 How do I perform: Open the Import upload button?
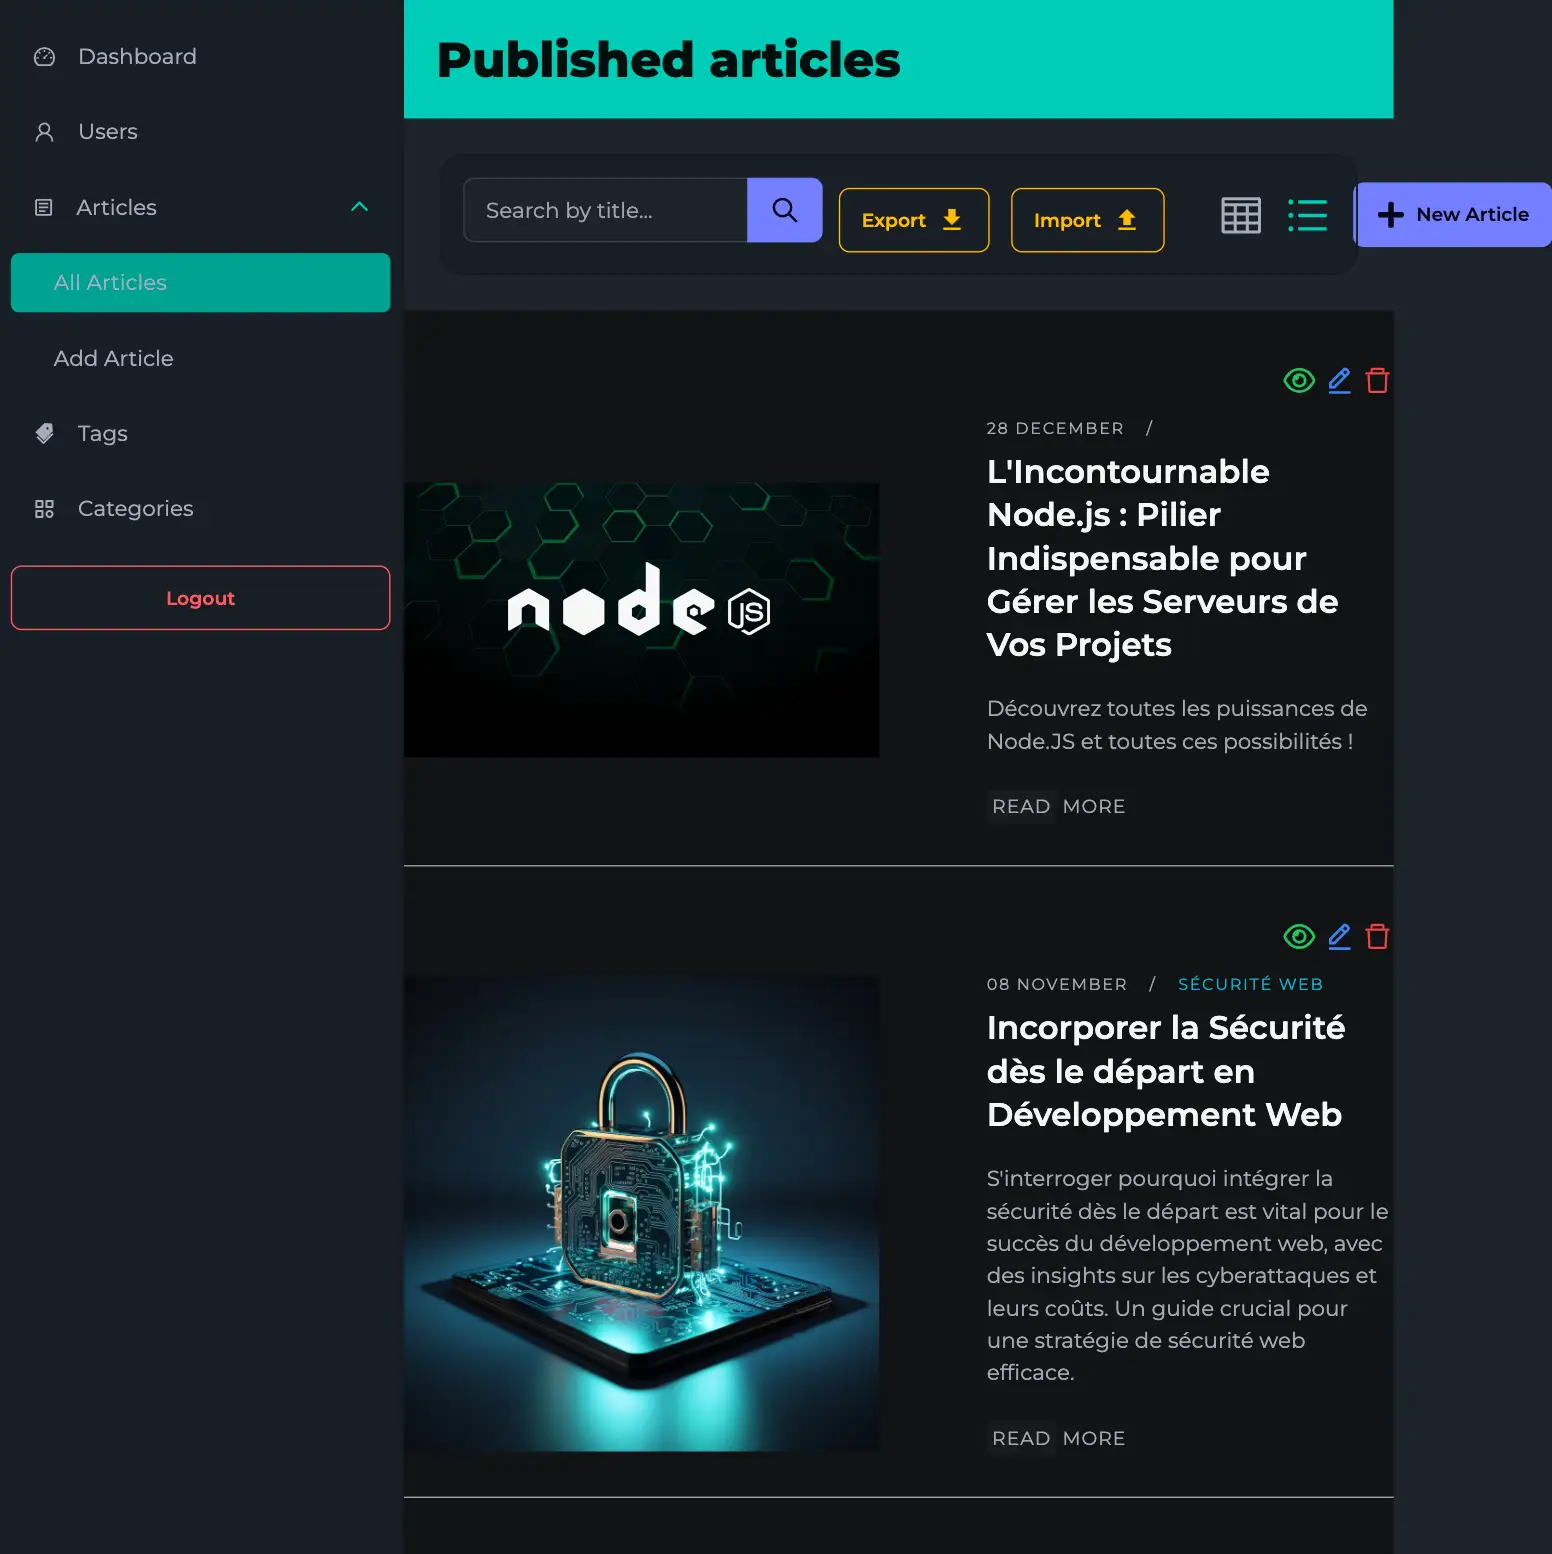tap(1087, 220)
